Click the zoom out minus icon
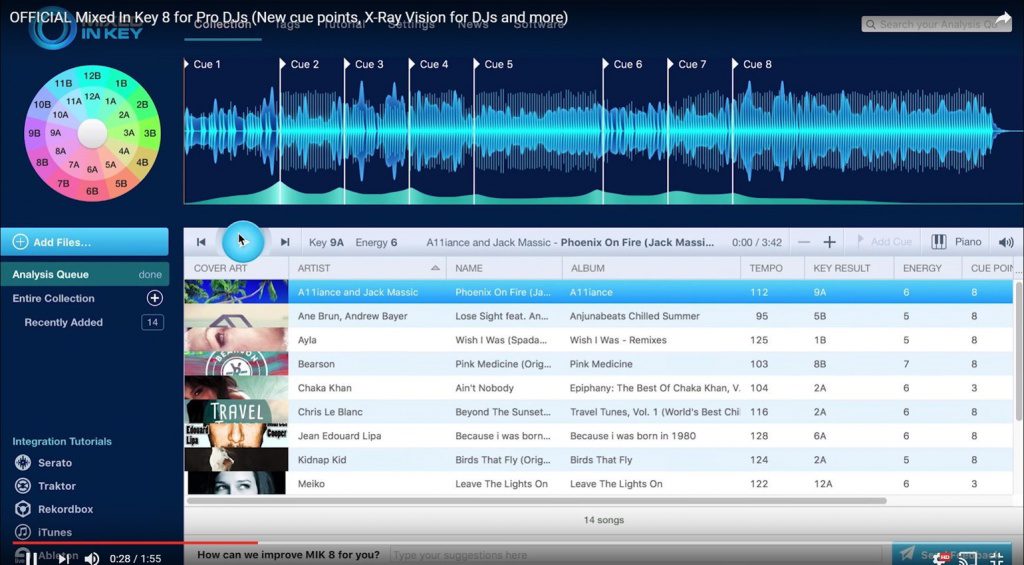Screen dimensions: 1024x565 (804, 242)
